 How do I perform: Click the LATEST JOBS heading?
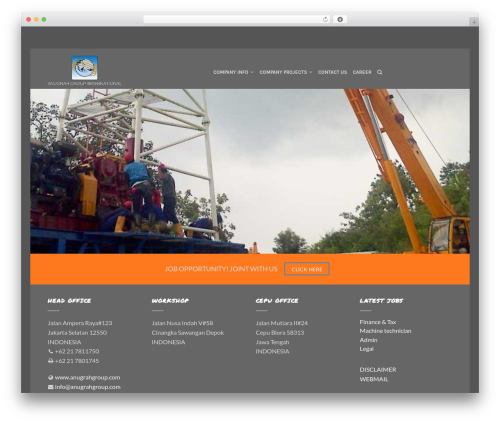tap(381, 301)
